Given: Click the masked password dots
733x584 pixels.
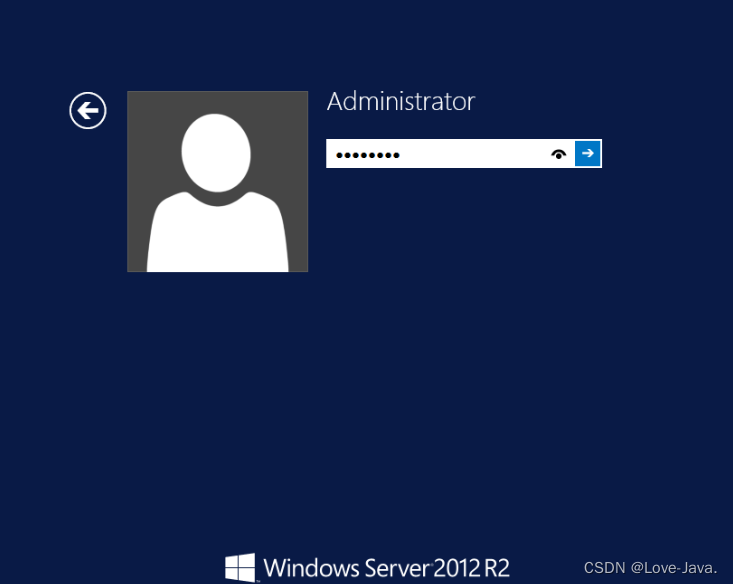Looking at the screenshot, I should click(x=367, y=155).
